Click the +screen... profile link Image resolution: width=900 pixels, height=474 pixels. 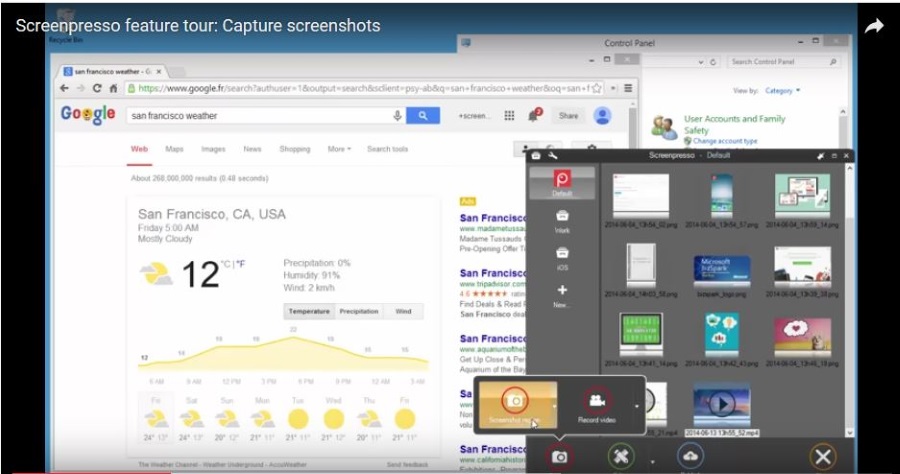coord(474,116)
